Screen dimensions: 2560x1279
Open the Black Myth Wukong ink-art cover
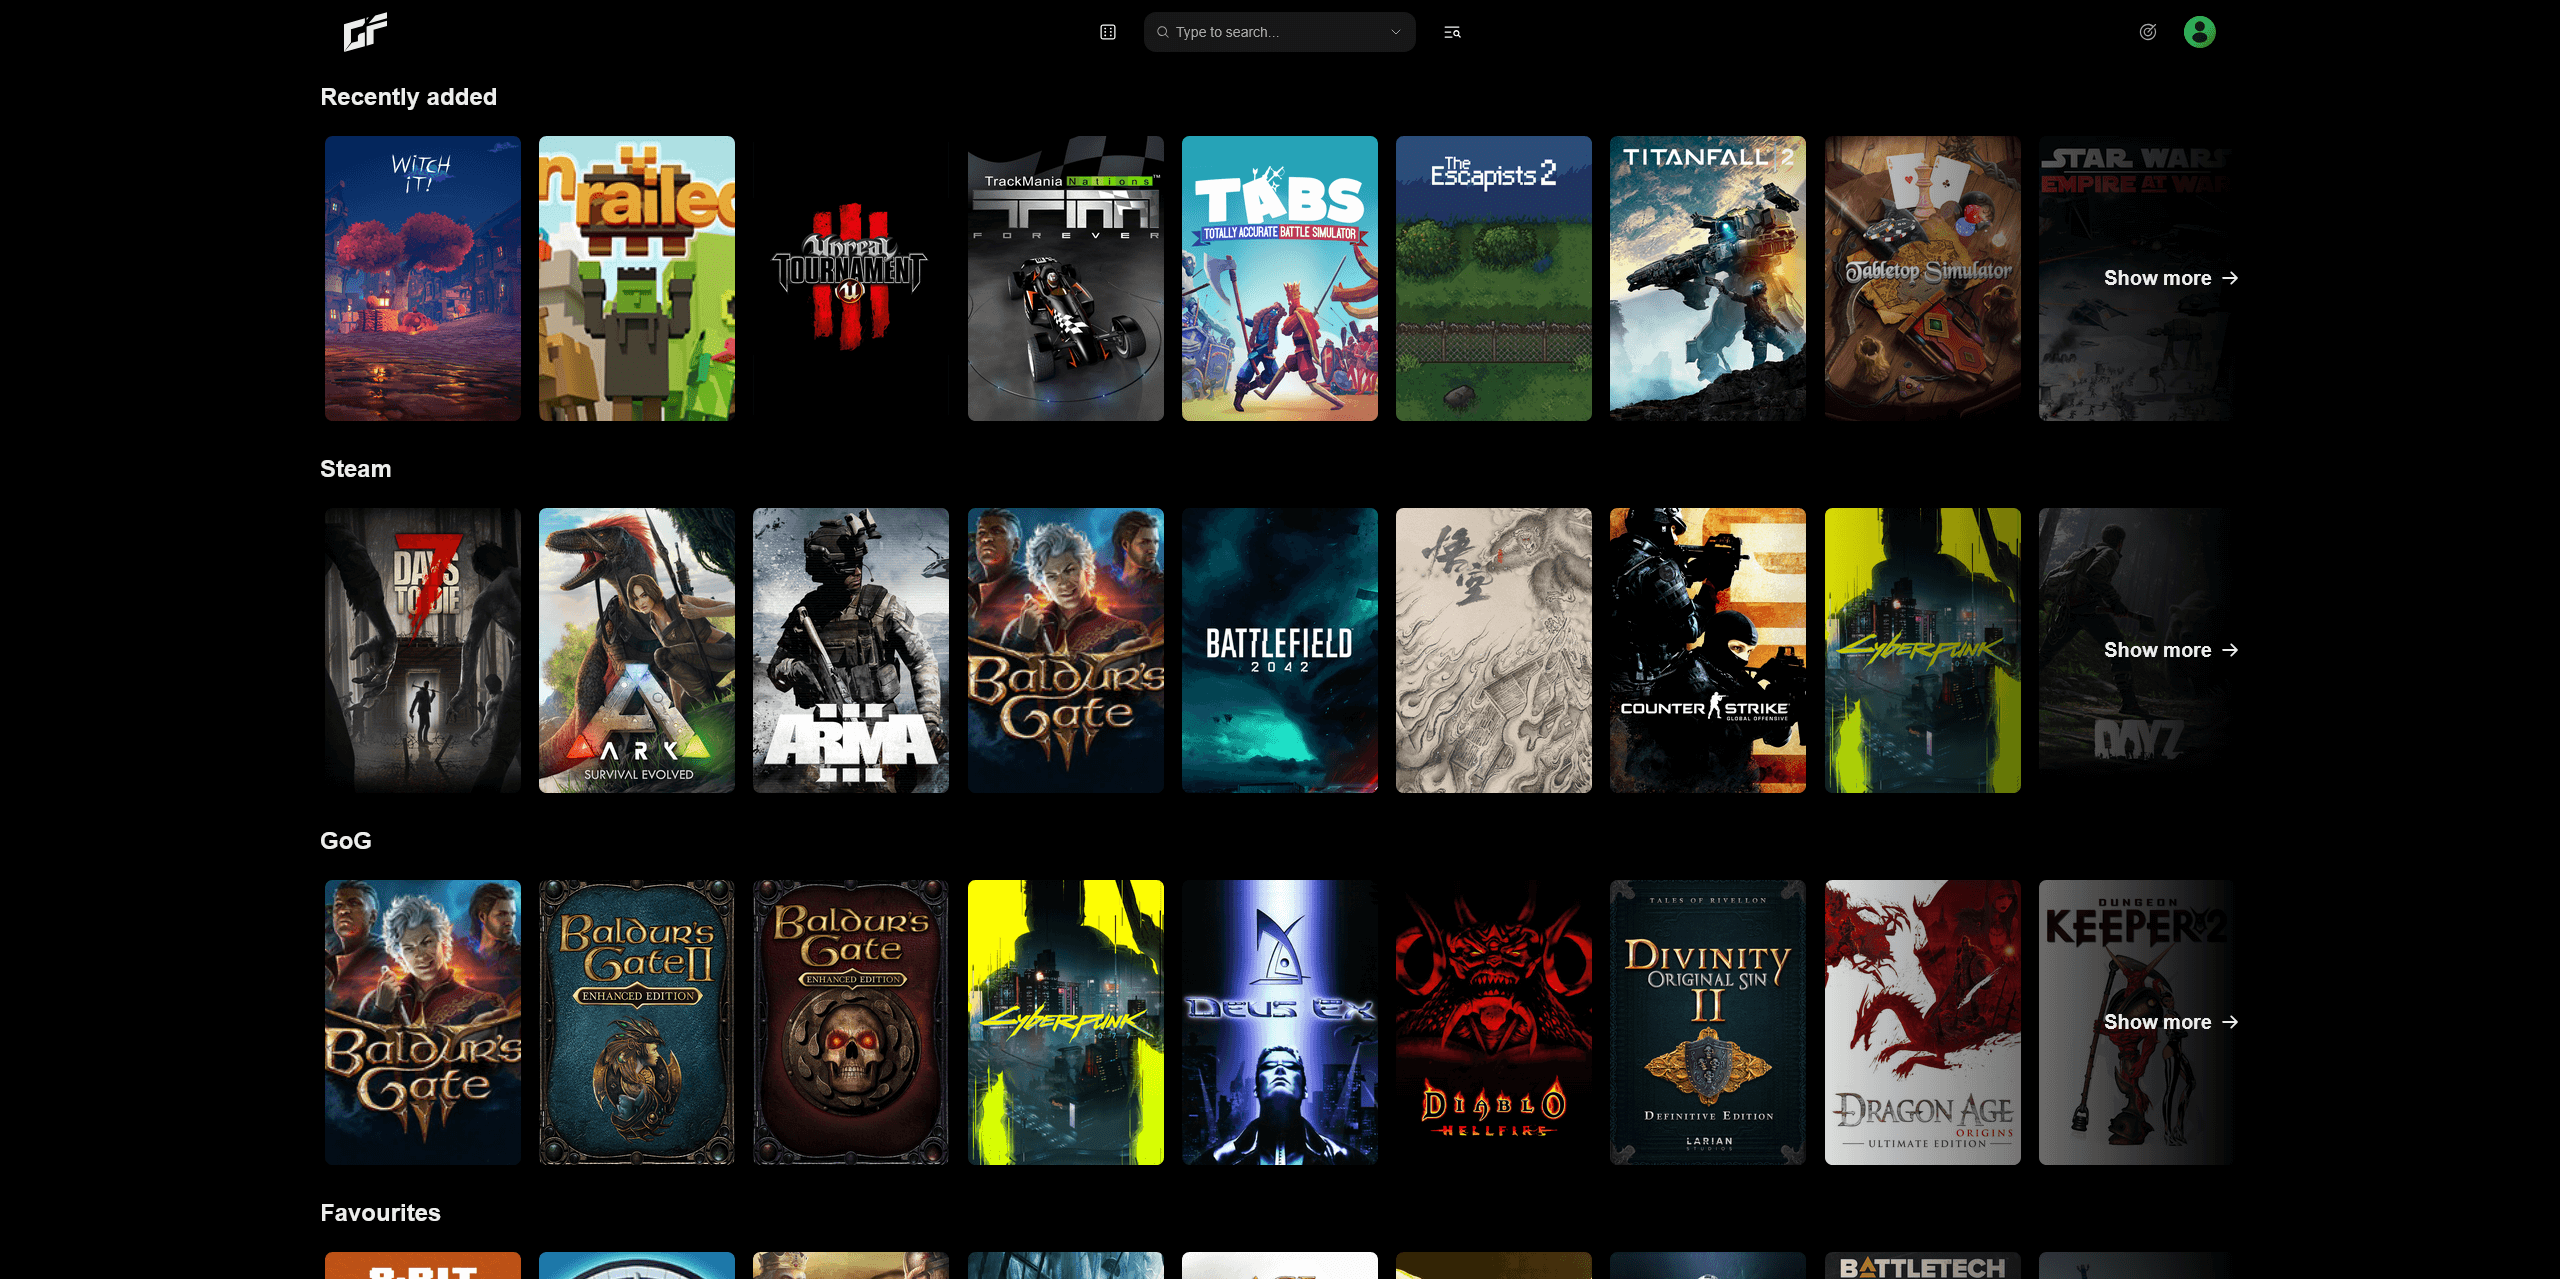[1494, 650]
